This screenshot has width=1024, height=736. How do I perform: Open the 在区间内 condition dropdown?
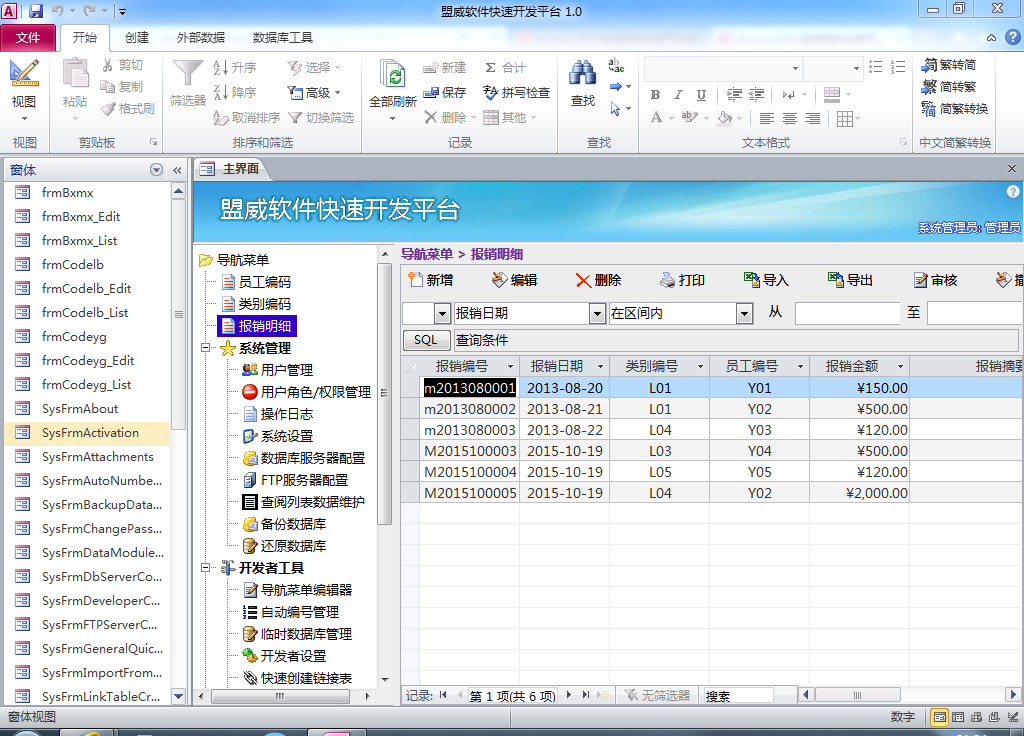pos(744,314)
